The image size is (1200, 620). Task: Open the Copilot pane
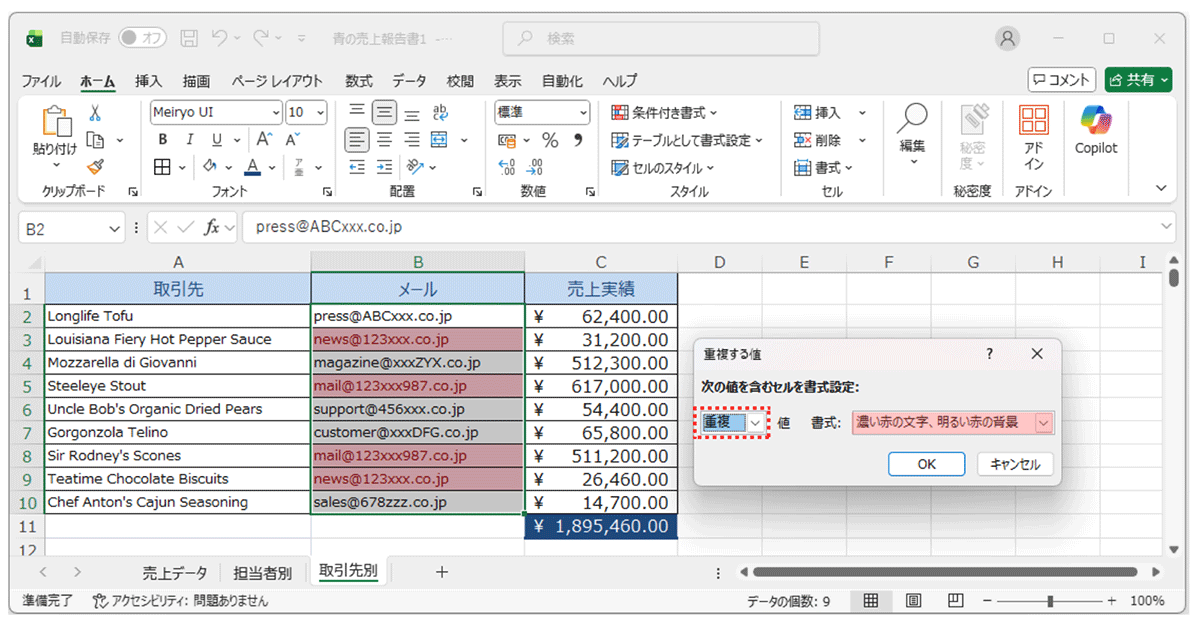pos(1095,130)
